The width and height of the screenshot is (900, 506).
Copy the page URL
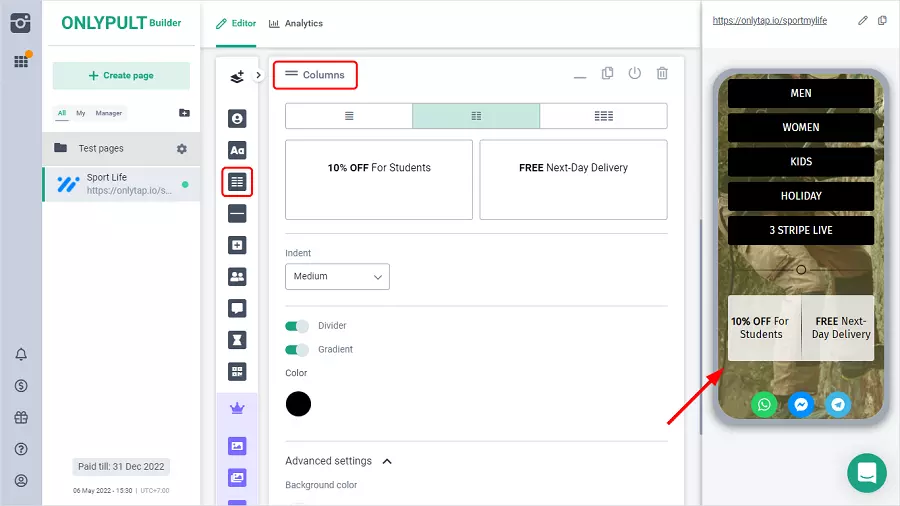(x=882, y=20)
